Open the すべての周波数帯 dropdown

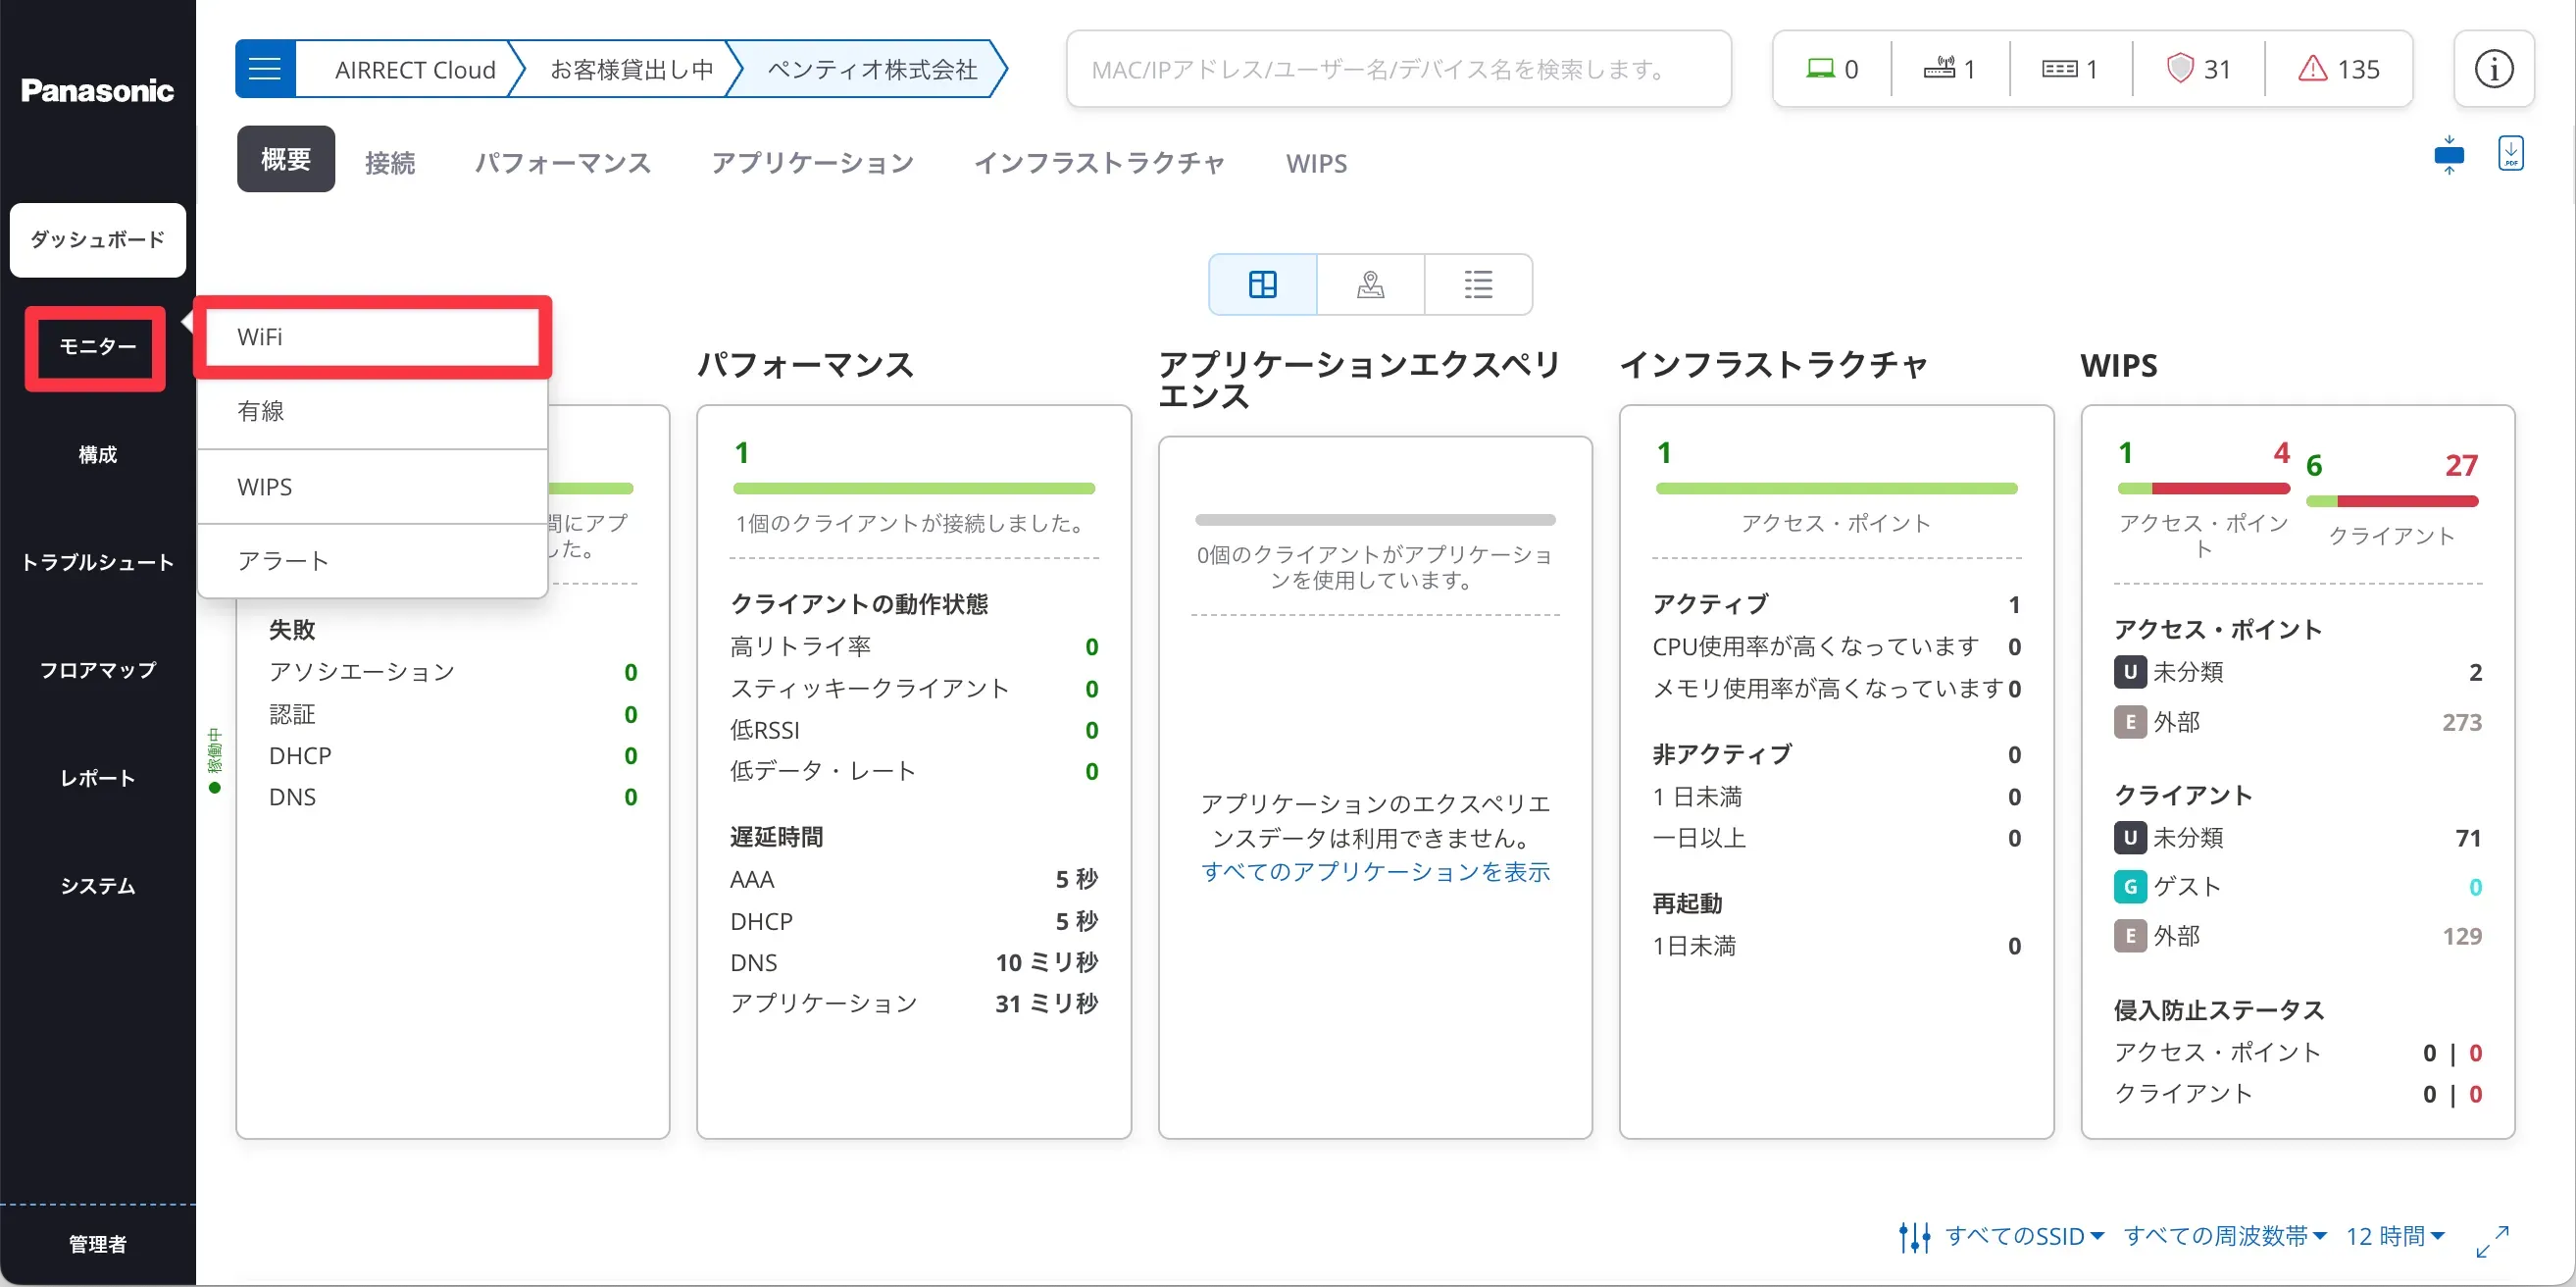pyautogui.click(x=2224, y=1236)
